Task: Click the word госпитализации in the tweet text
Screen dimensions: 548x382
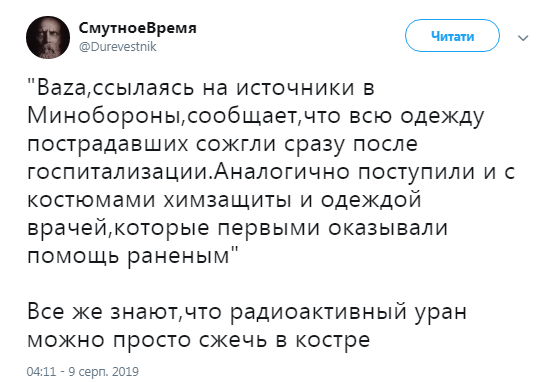Action: [119, 173]
